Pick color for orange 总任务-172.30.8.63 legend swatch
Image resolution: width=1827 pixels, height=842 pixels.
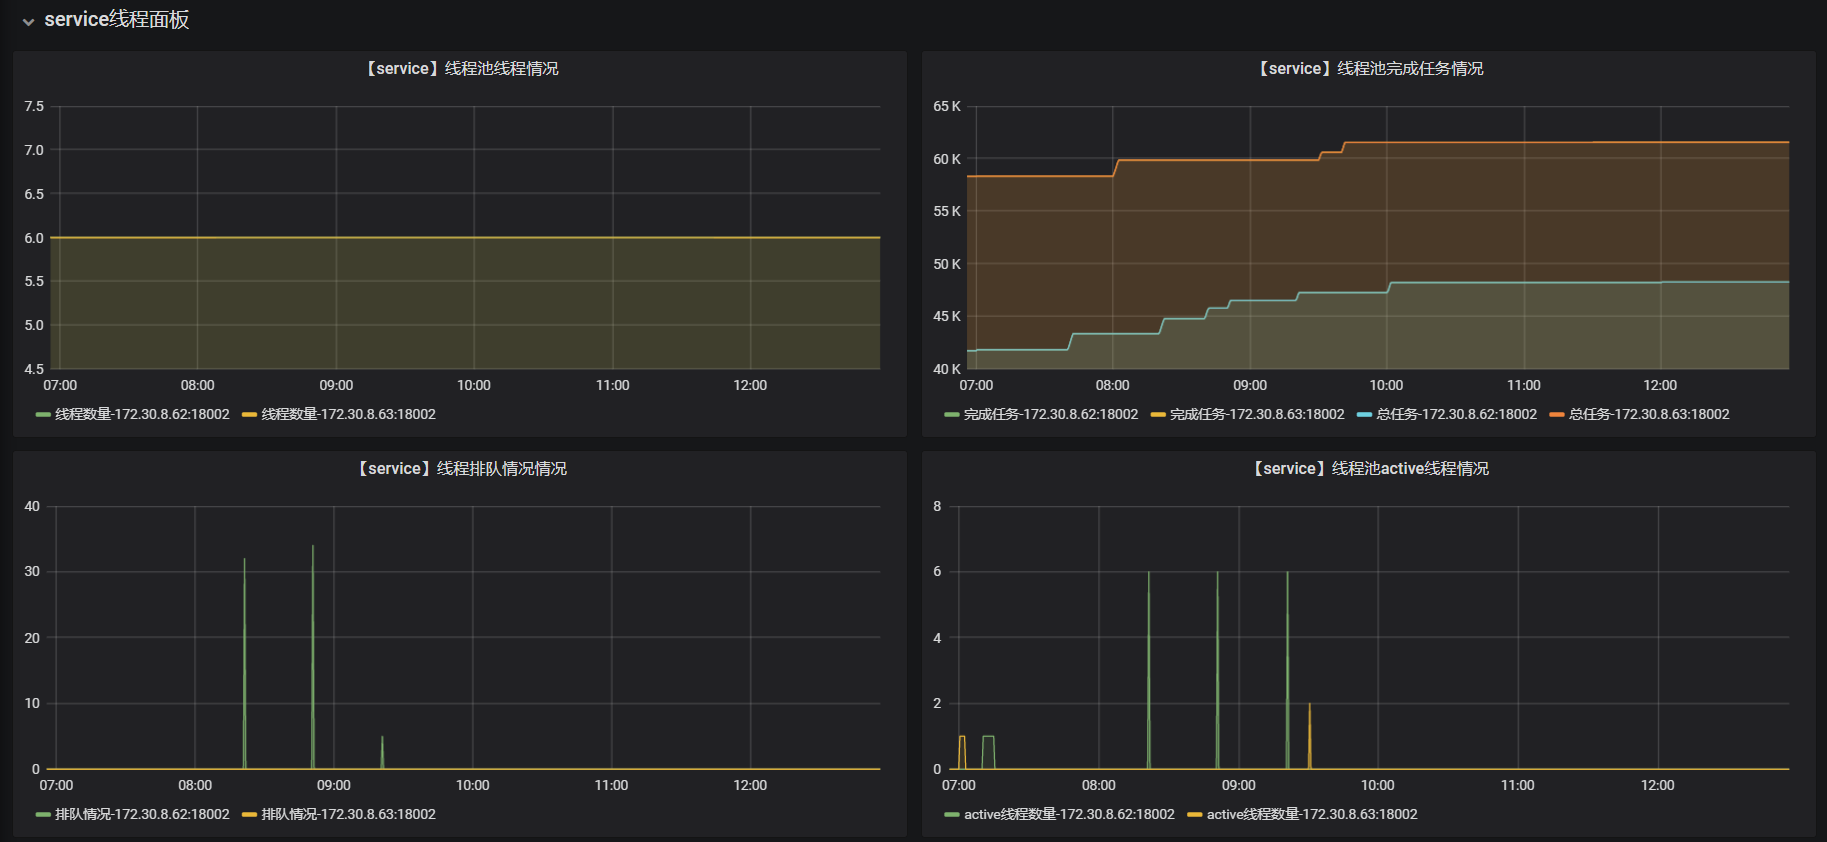coord(1556,414)
